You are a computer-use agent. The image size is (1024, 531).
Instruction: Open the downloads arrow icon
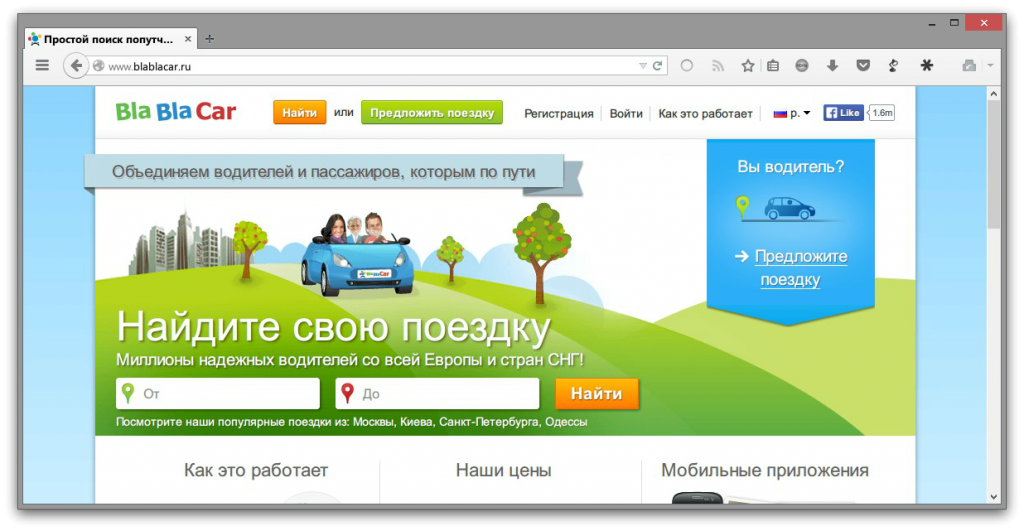pos(832,66)
